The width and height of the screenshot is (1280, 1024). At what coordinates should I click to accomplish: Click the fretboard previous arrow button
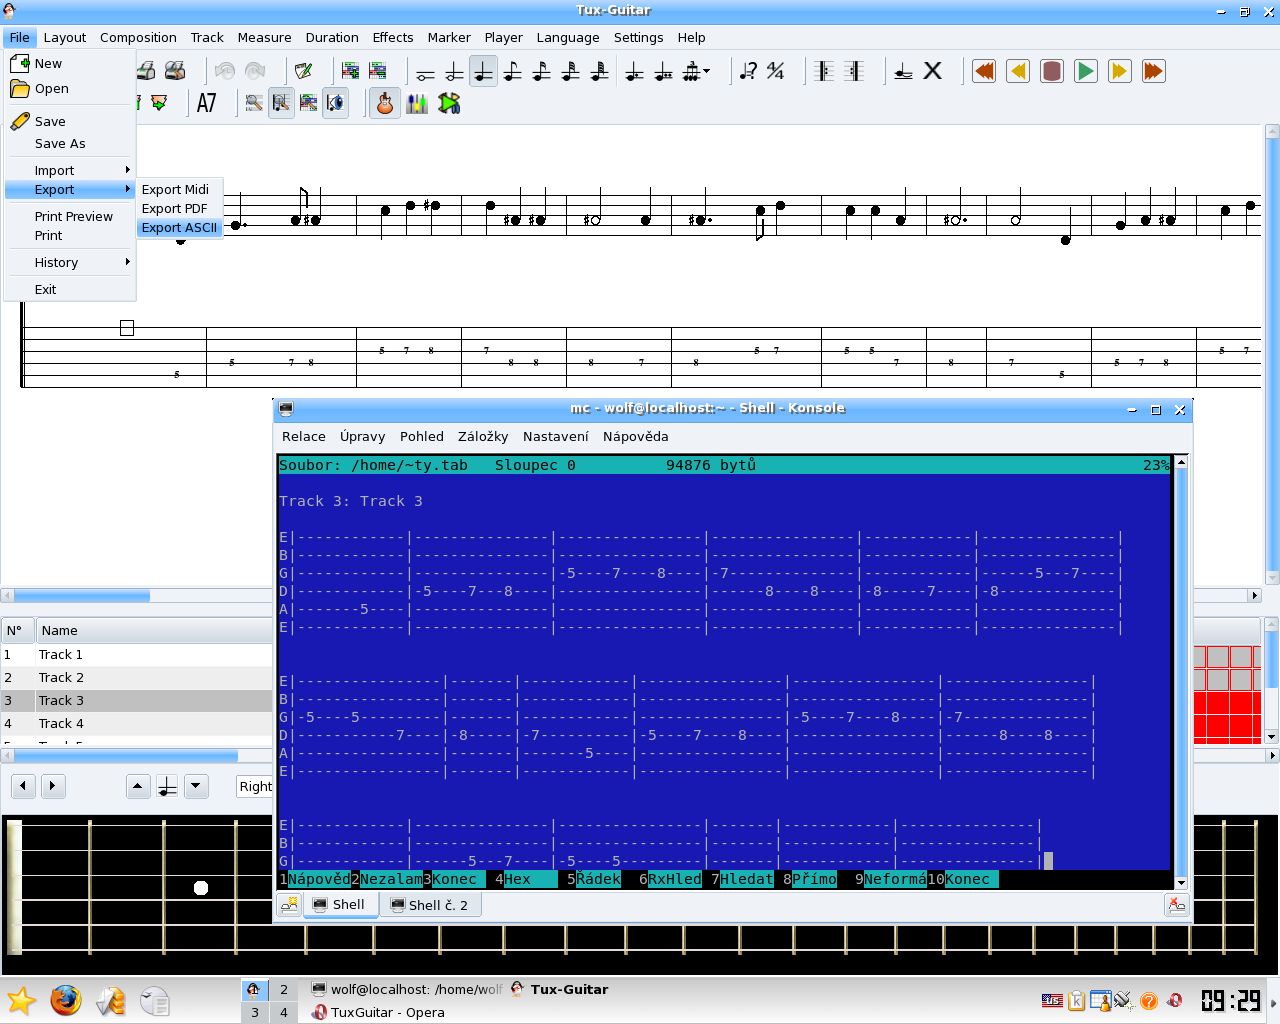tap(23, 786)
